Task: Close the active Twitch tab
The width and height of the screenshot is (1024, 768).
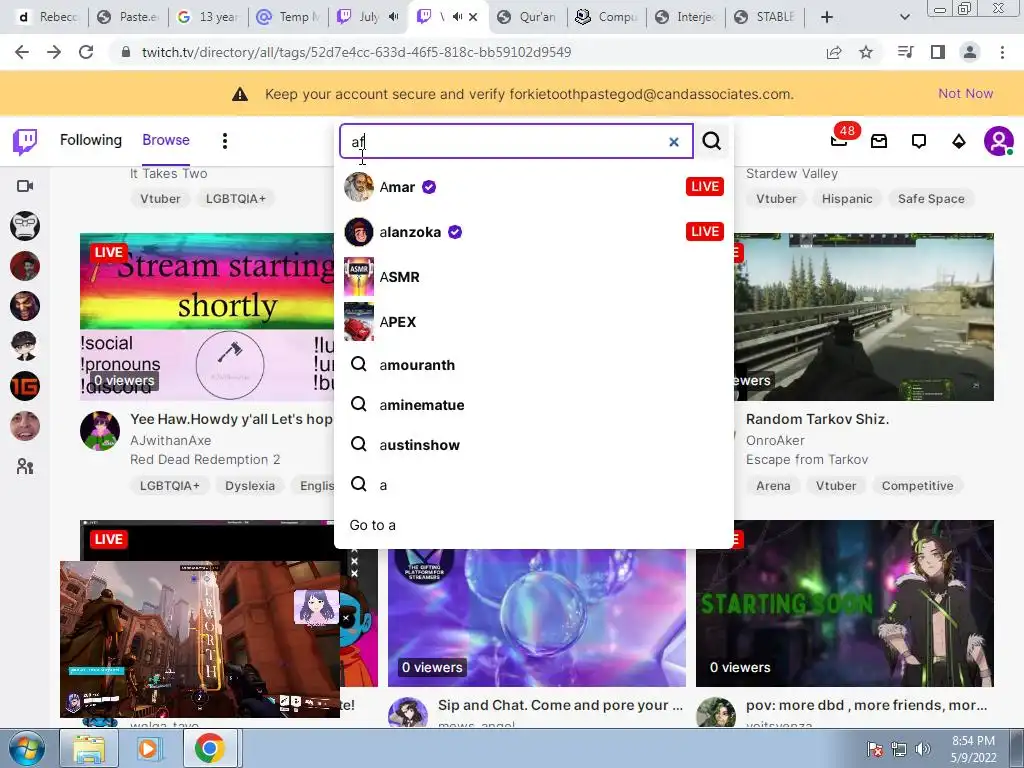Action: [473, 17]
